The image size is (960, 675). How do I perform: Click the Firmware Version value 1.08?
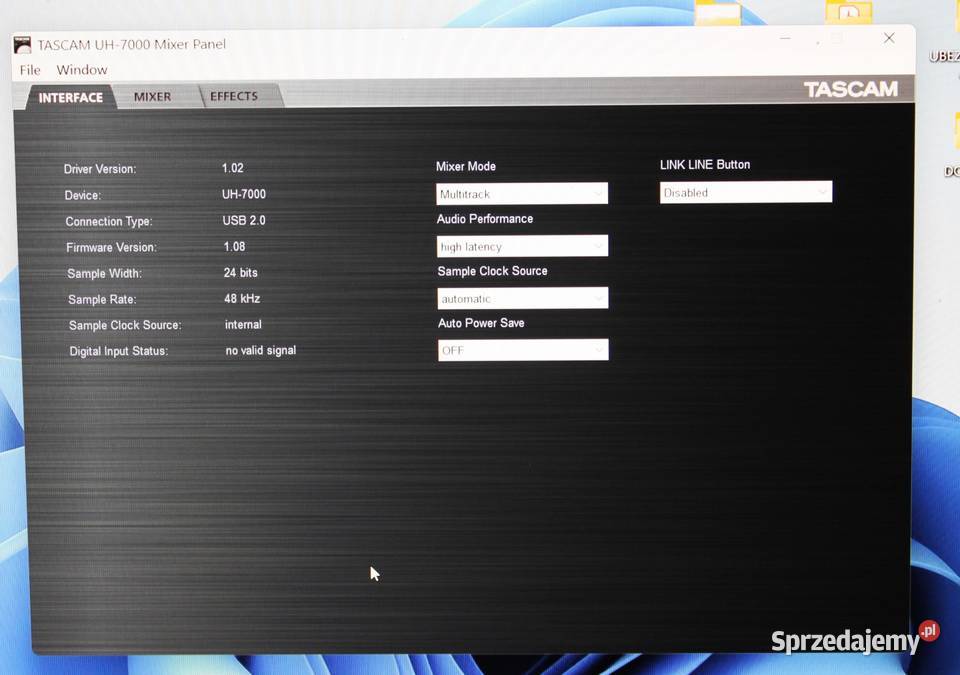point(234,247)
